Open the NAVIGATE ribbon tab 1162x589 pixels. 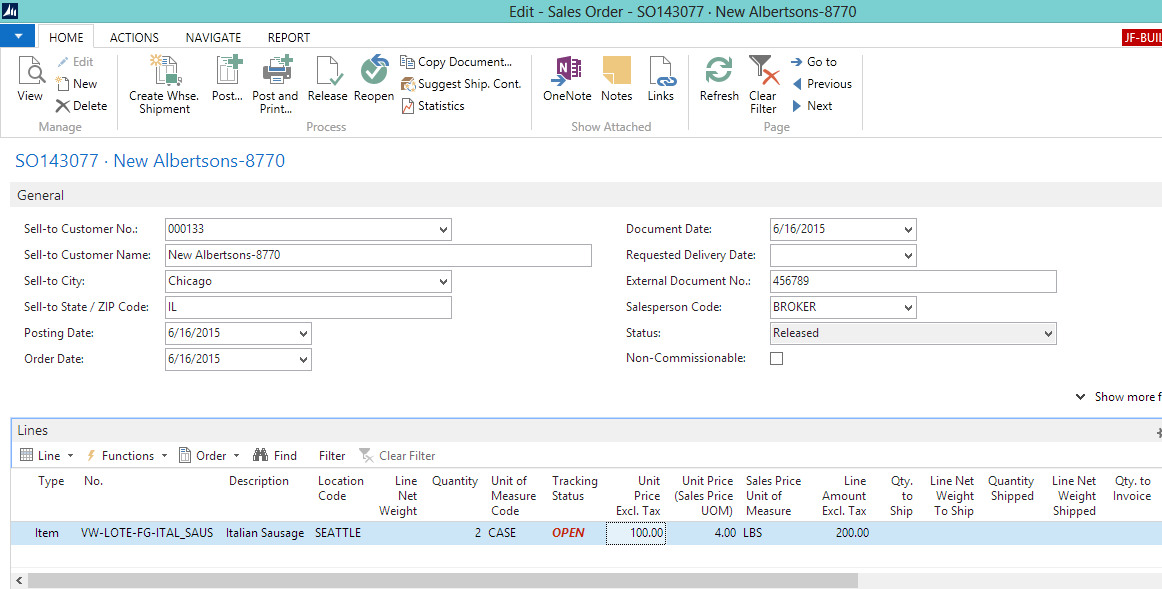pos(213,37)
